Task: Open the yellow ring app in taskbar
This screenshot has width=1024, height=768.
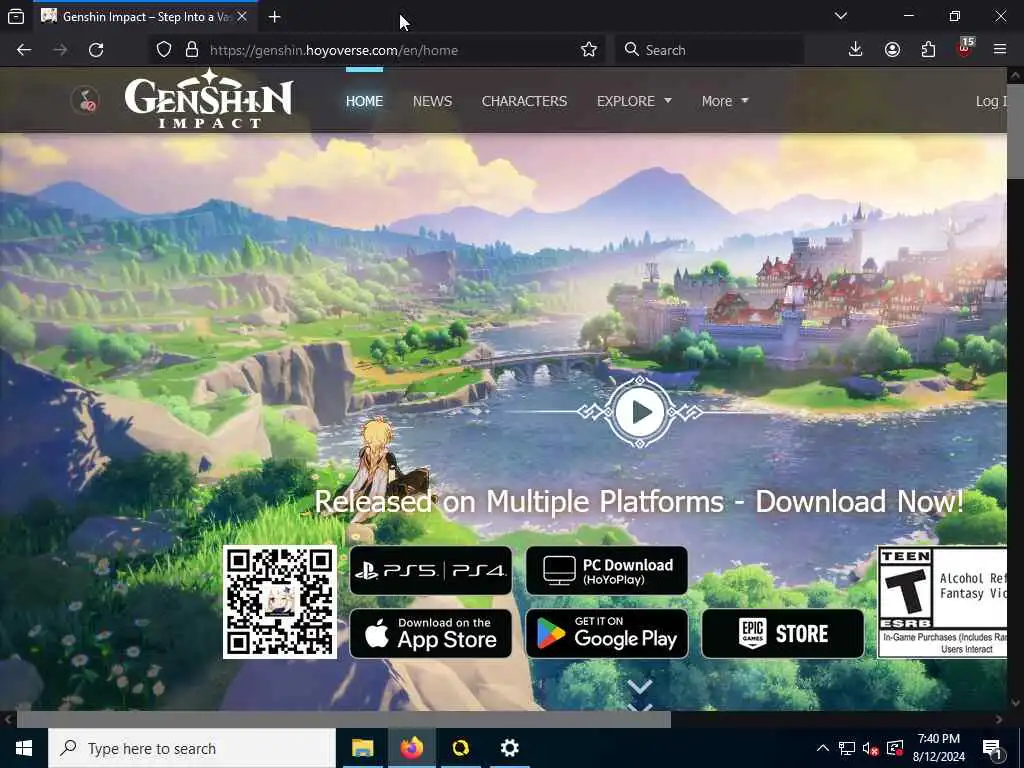Action: (460, 748)
